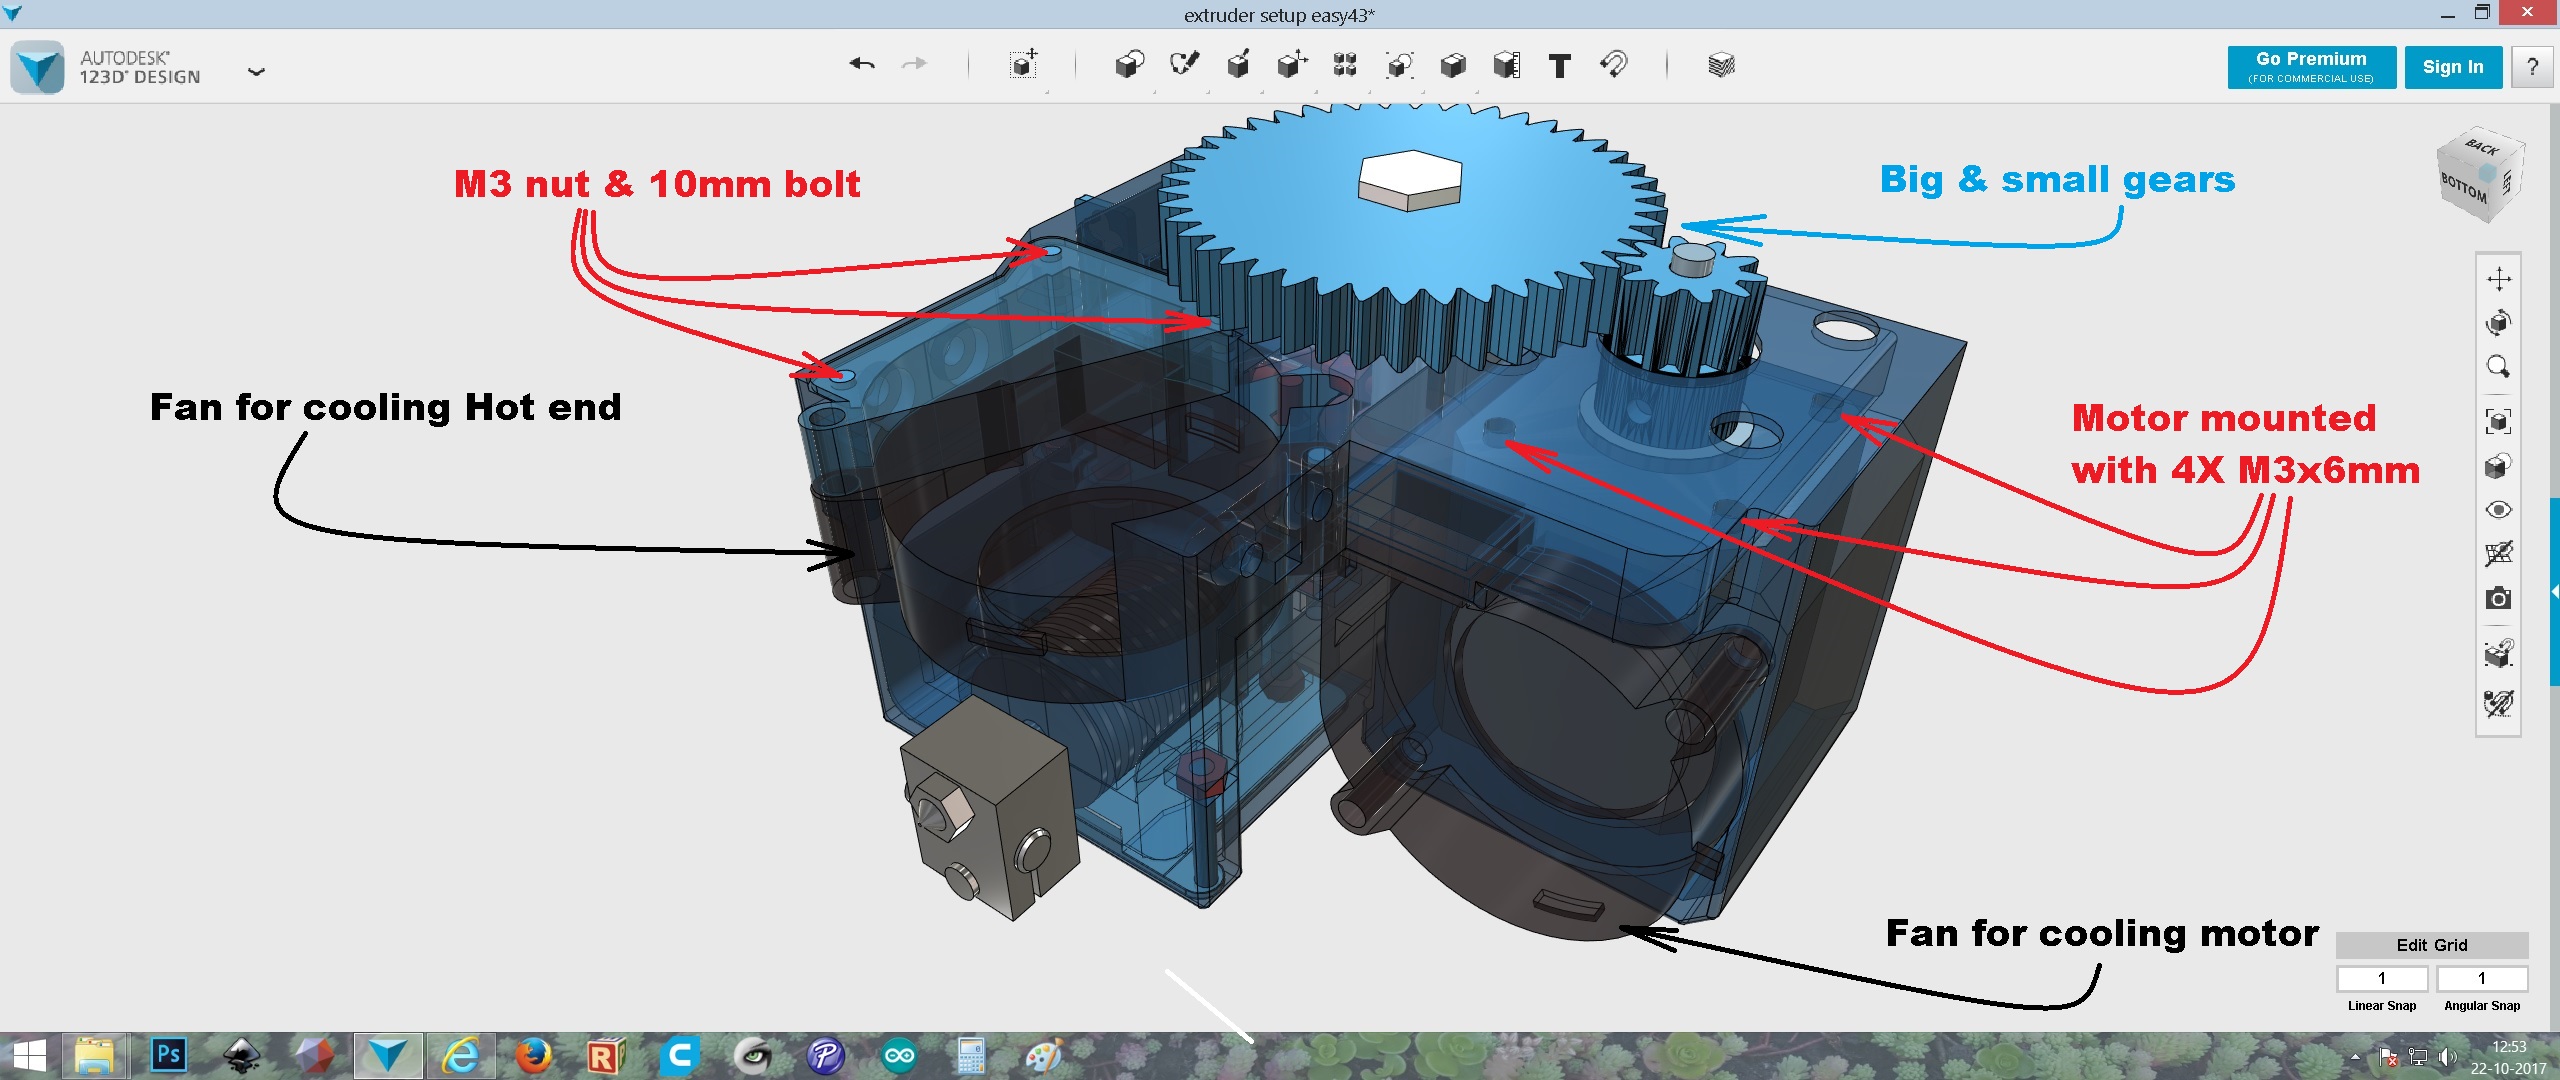Image resolution: width=2560 pixels, height=1080 pixels.
Task: Open the Windows Start menu
Action: (x=29, y=1057)
